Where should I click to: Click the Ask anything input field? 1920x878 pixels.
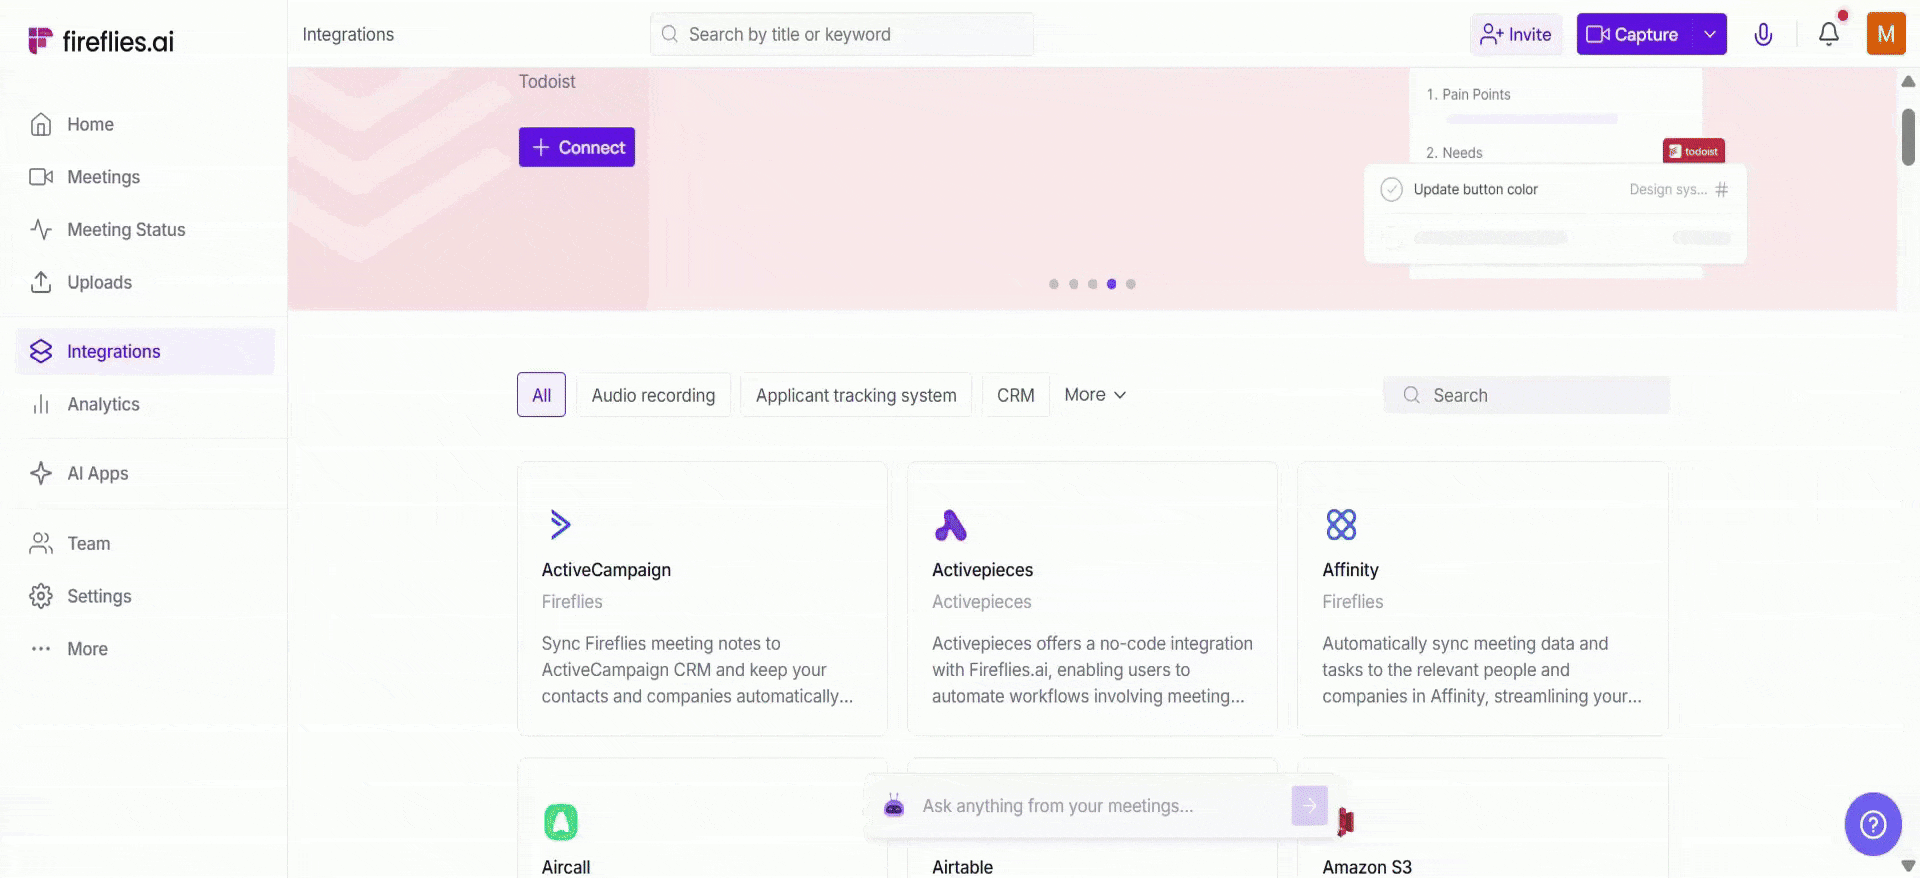(1100, 806)
